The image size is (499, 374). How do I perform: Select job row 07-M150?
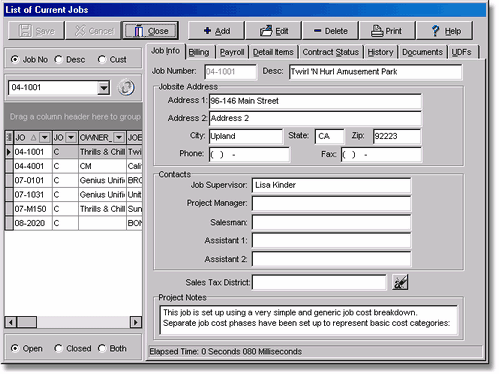(x=73, y=209)
